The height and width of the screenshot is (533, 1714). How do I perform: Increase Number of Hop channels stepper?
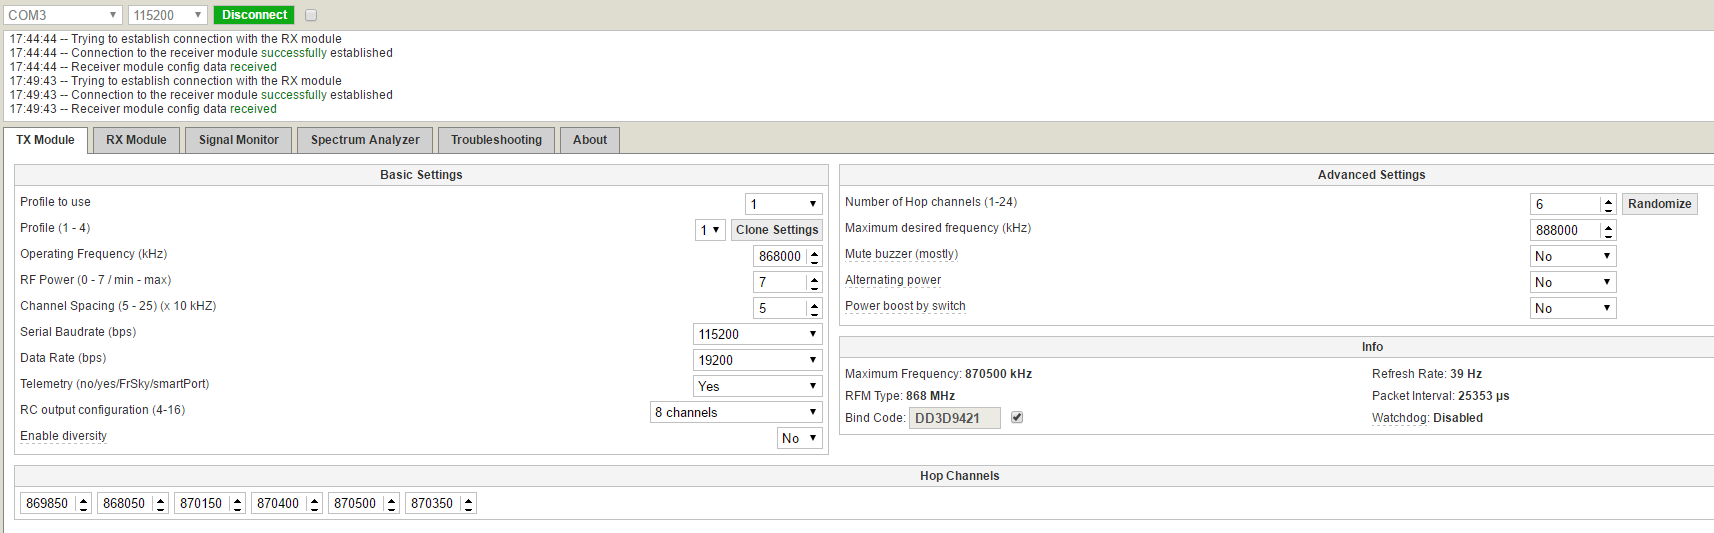coord(1608,200)
